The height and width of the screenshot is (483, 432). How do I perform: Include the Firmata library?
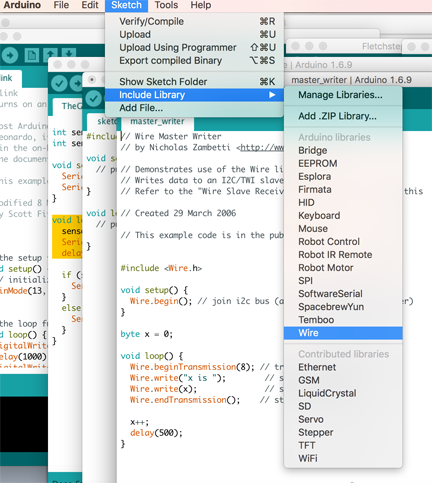pyautogui.click(x=343, y=189)
